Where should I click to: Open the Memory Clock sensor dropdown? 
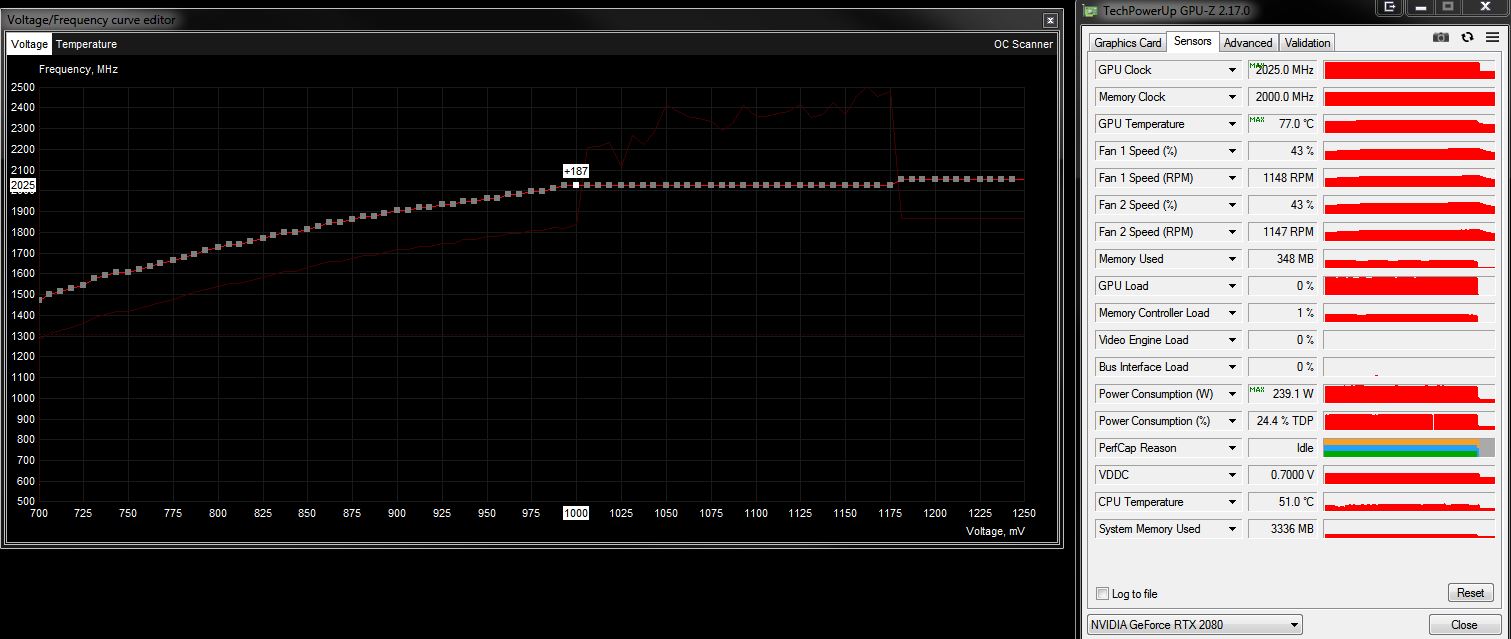pyautogui.click(x=1233, y=97)
